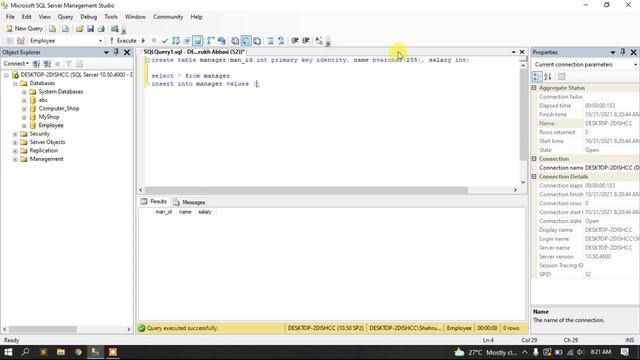The height and width of the screenshot is (360, 640).
Task: Display the estimated execution plan
Action: [x=176, y=40]
